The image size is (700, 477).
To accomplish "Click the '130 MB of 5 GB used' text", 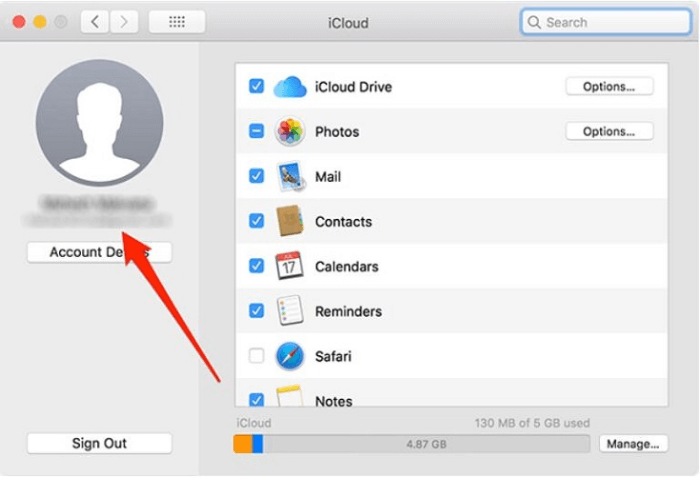I will [x=532, y=423].
